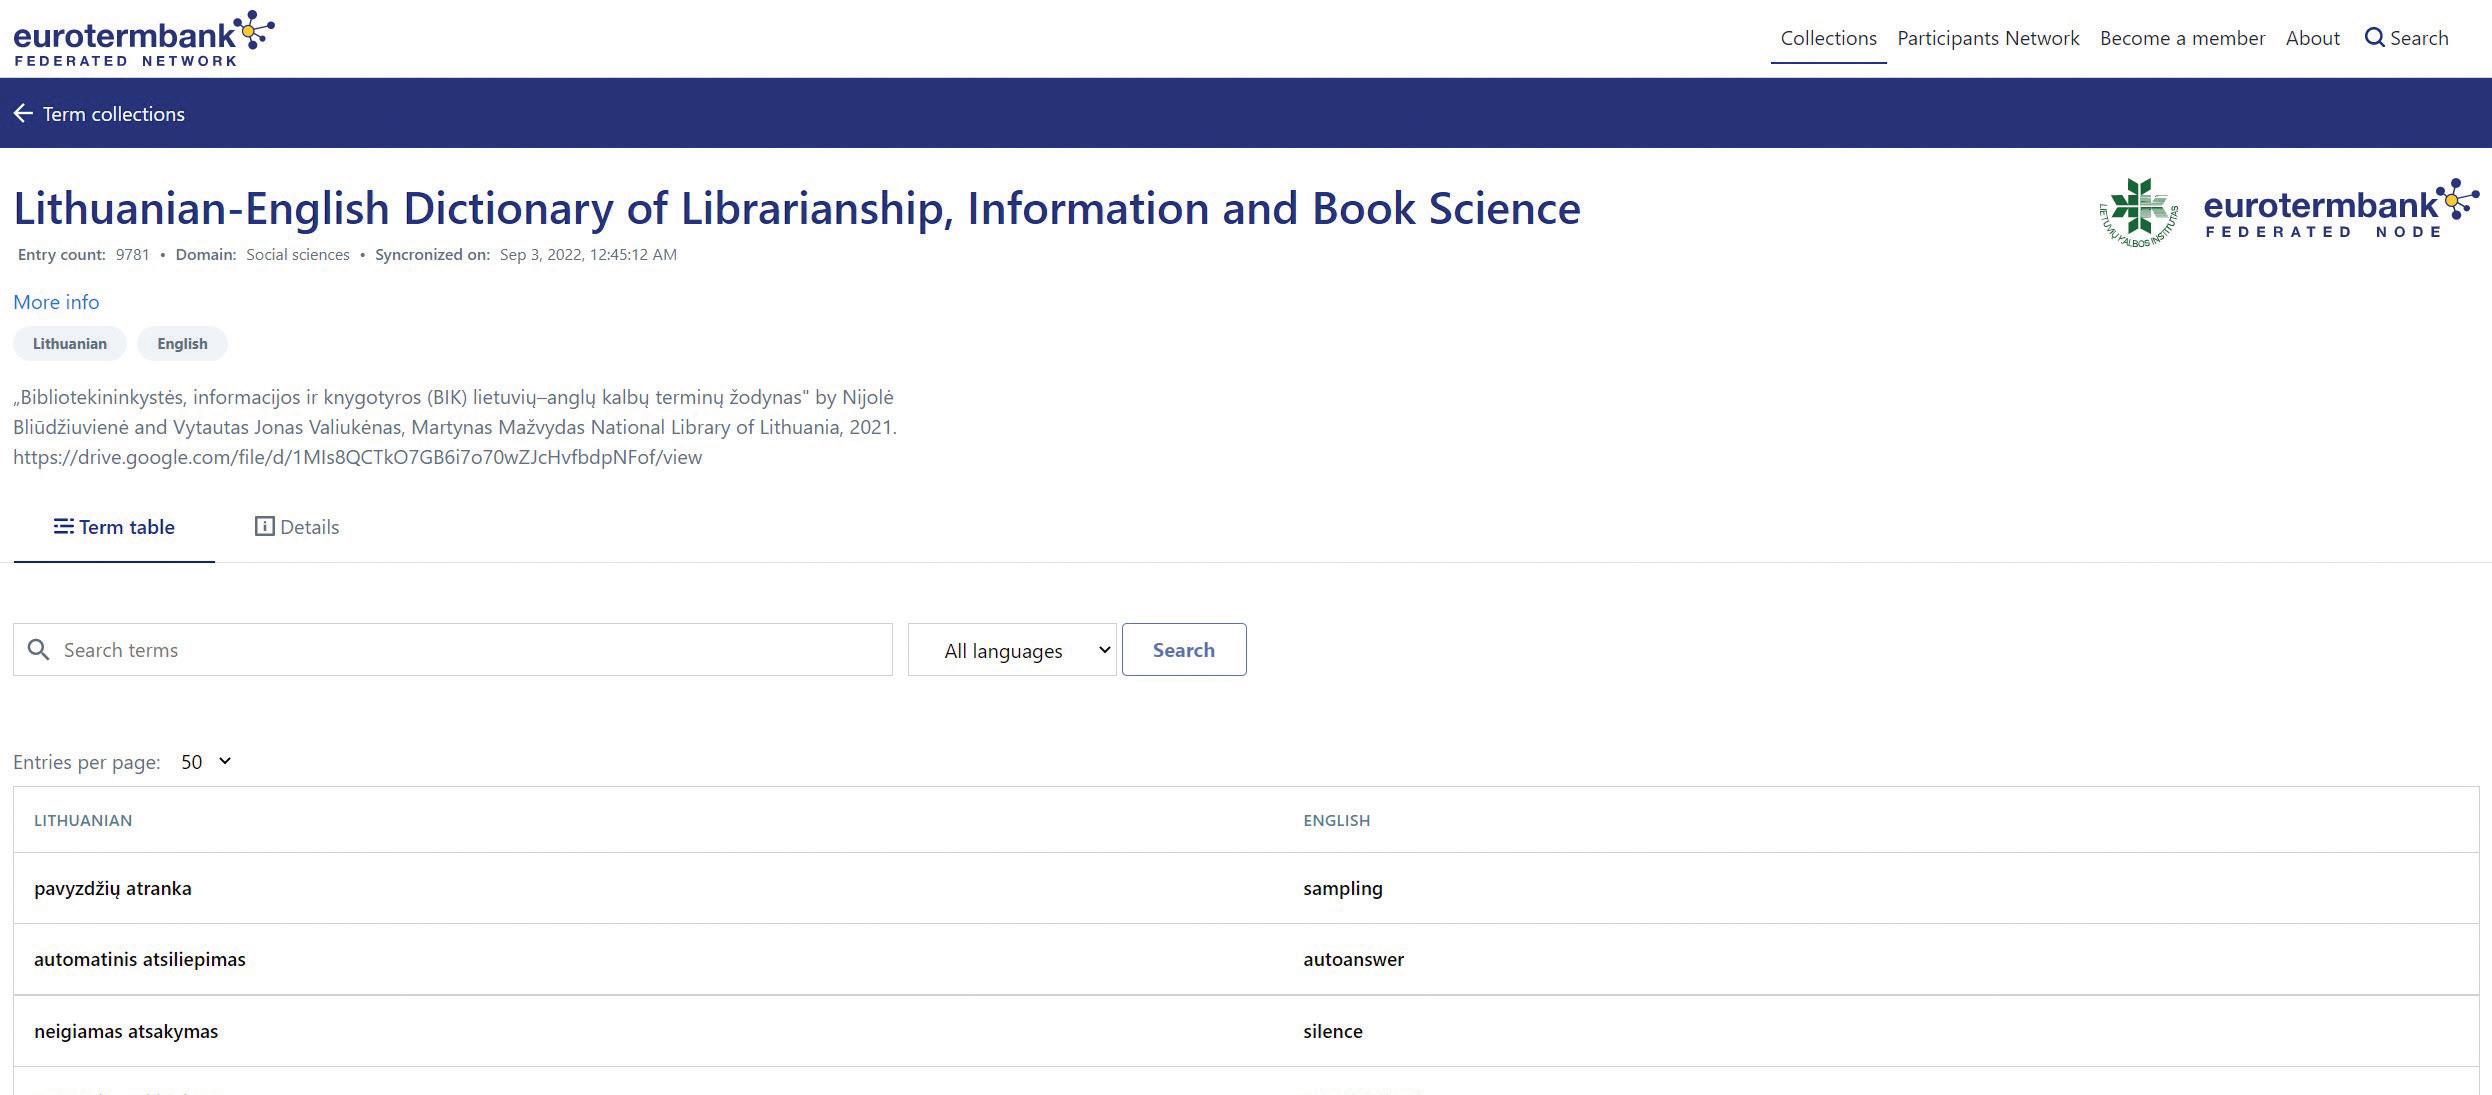Click the magnifier icon in top navigation

click(2374, 38)
